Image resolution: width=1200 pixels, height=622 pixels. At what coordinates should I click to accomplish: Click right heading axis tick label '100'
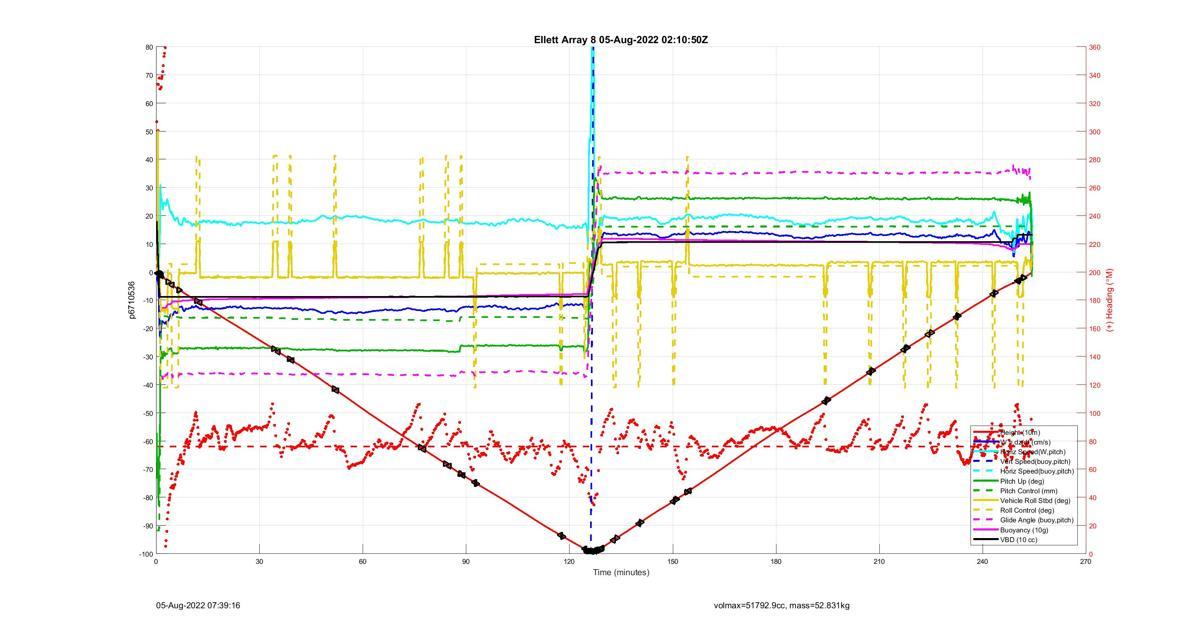point(1095,413)
